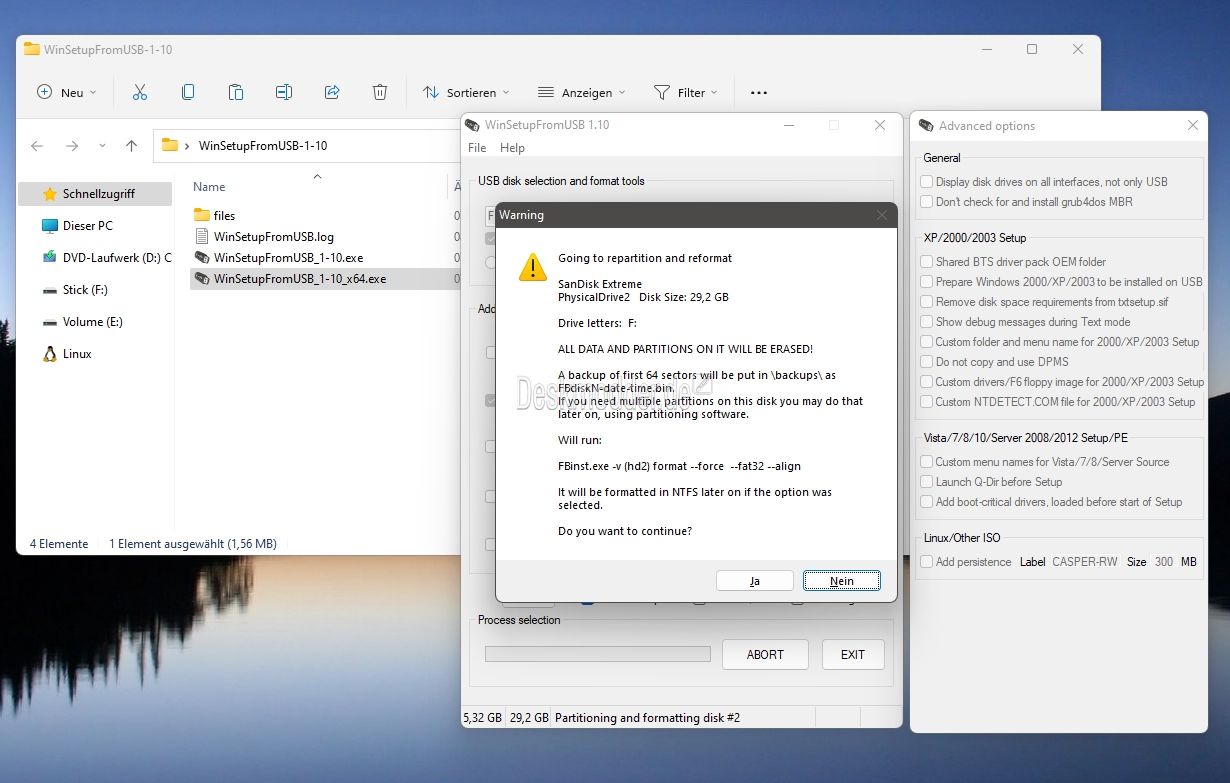This screenshot has height=783, width=1230.
Task: Open the Anzeigen dropdown
Action: [581, 92]
